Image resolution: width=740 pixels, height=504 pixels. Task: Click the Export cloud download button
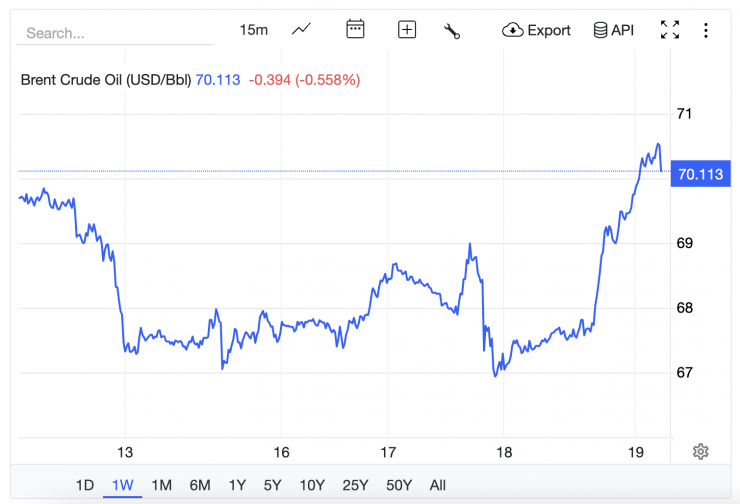pyautogui.click(x=536, y=30)
